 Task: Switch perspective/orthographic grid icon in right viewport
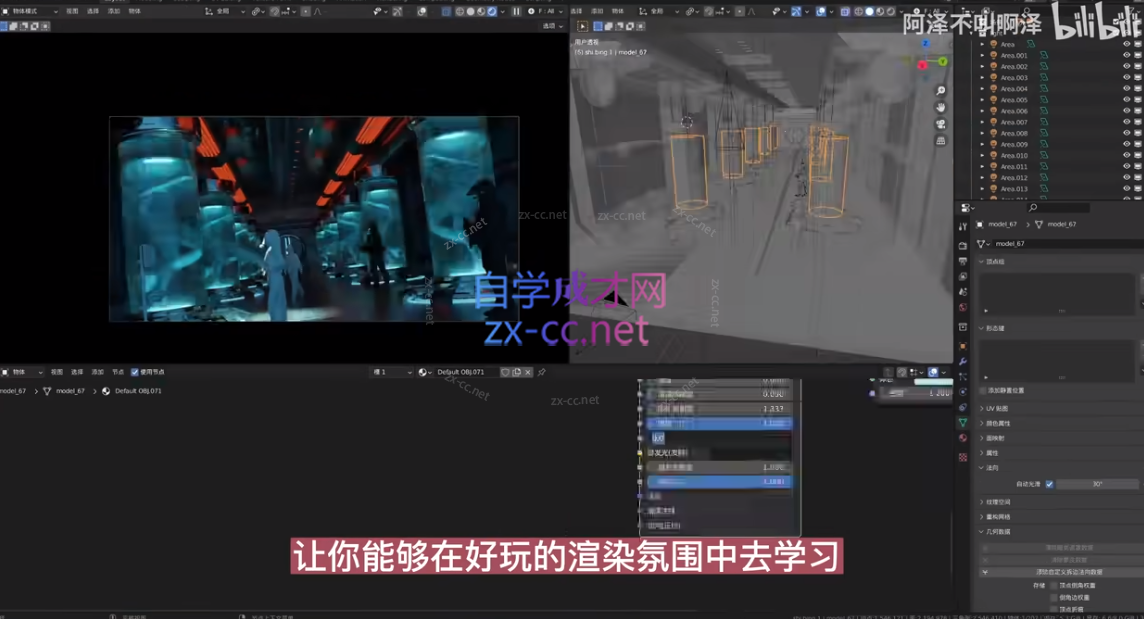coord(941,141)
